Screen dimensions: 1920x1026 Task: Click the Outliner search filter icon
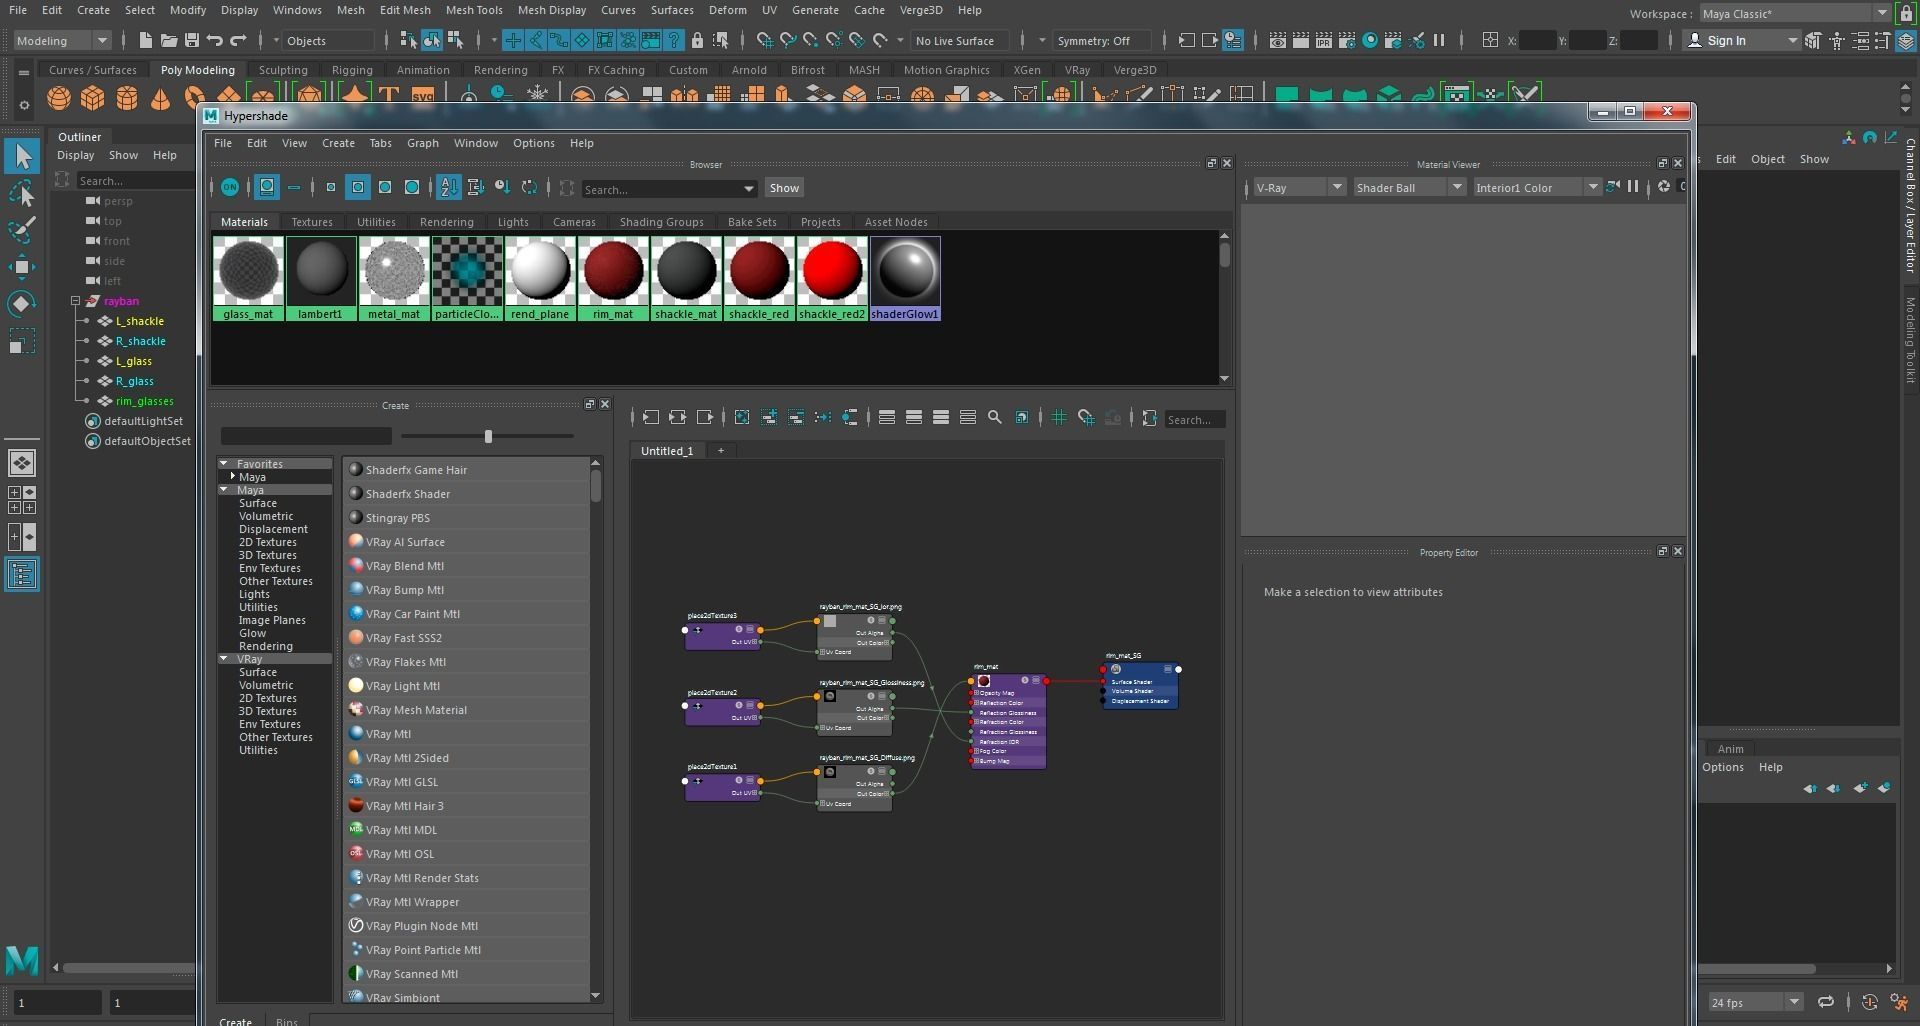point(63,180)
